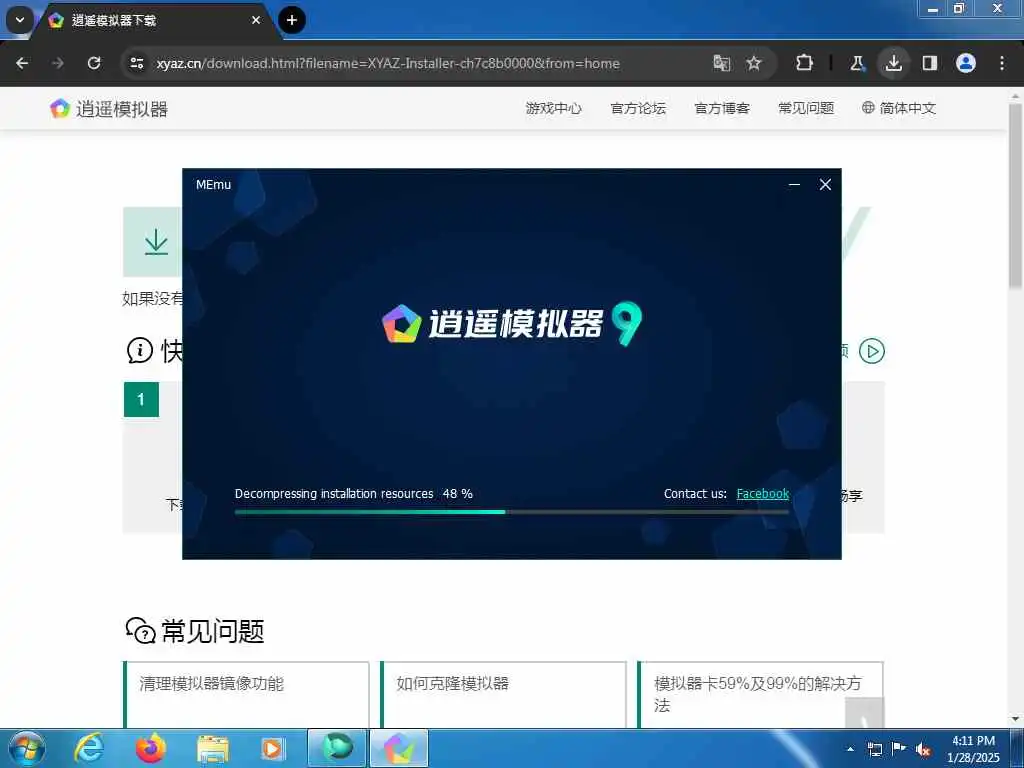
Task: Expand the tab search dropdown arrow
Action: point(20,20)
